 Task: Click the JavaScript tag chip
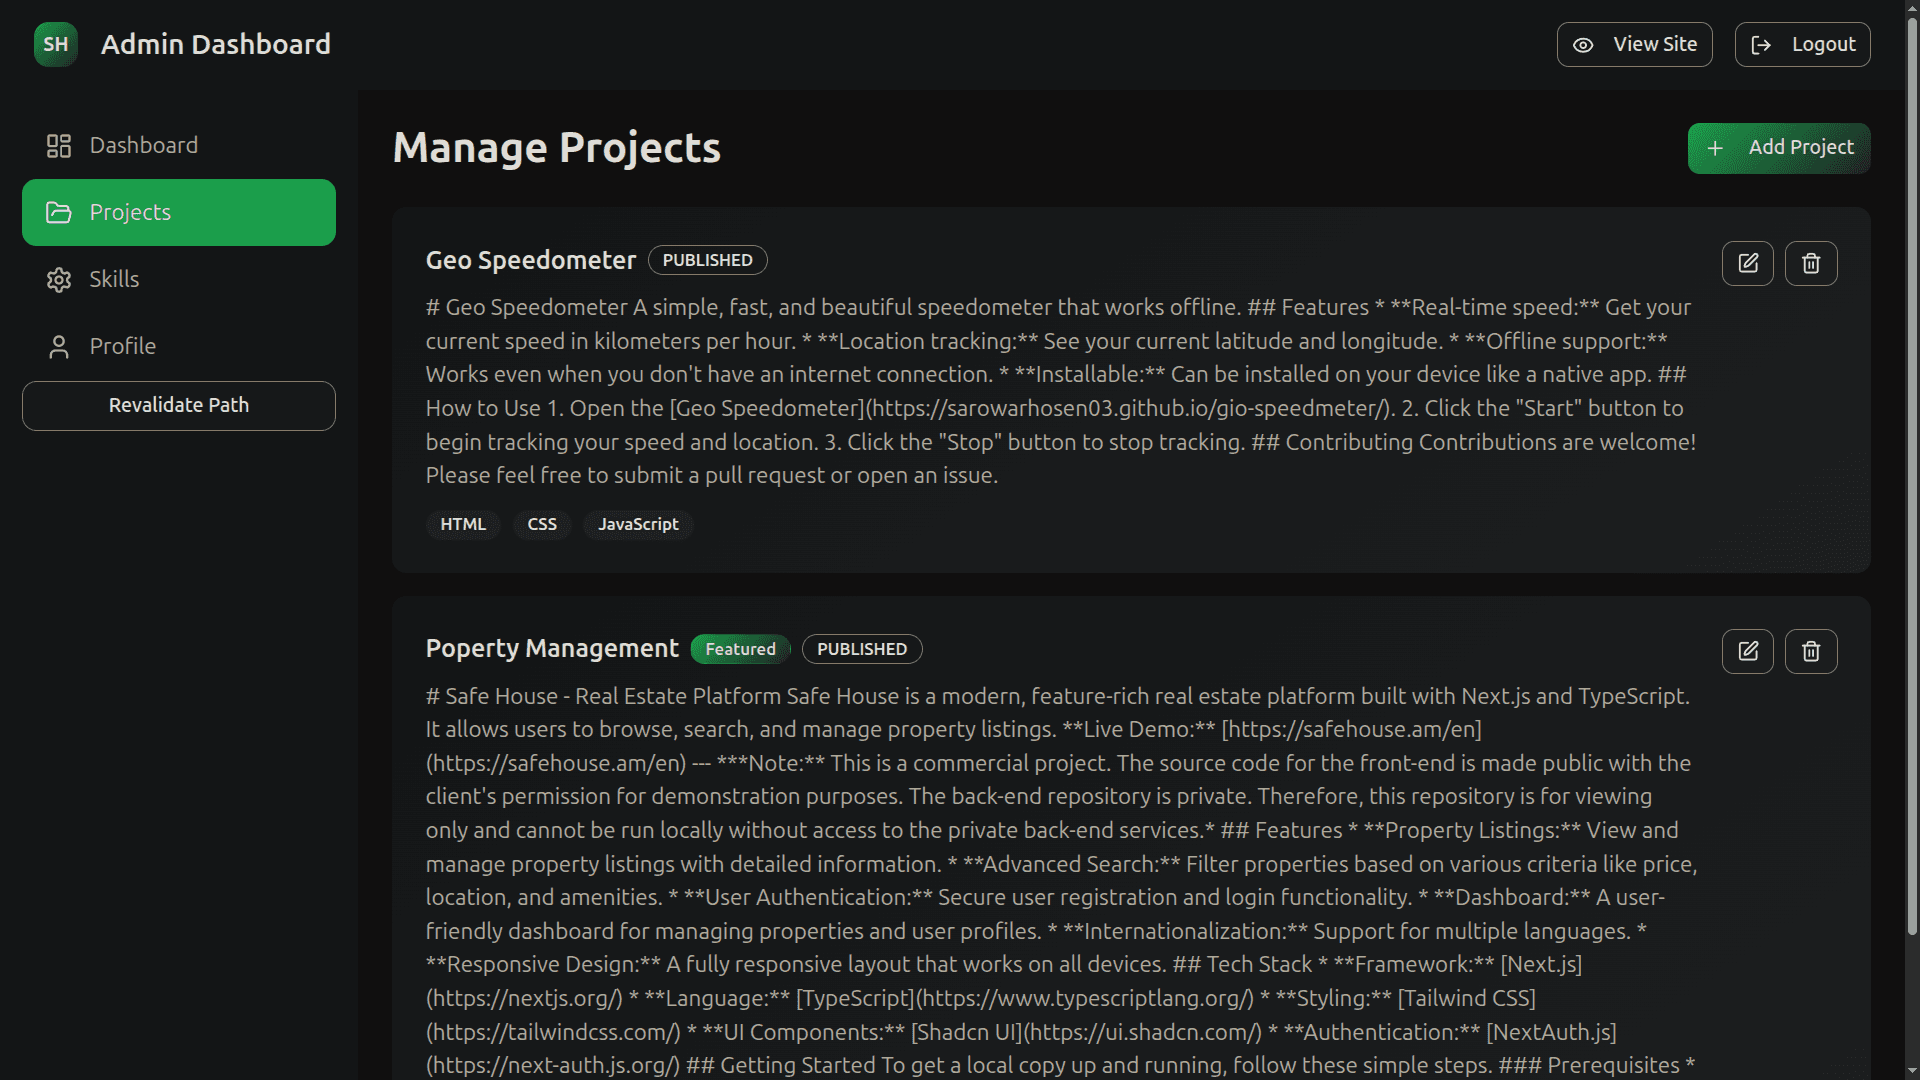pyautogui.click(x=638, y=524)
